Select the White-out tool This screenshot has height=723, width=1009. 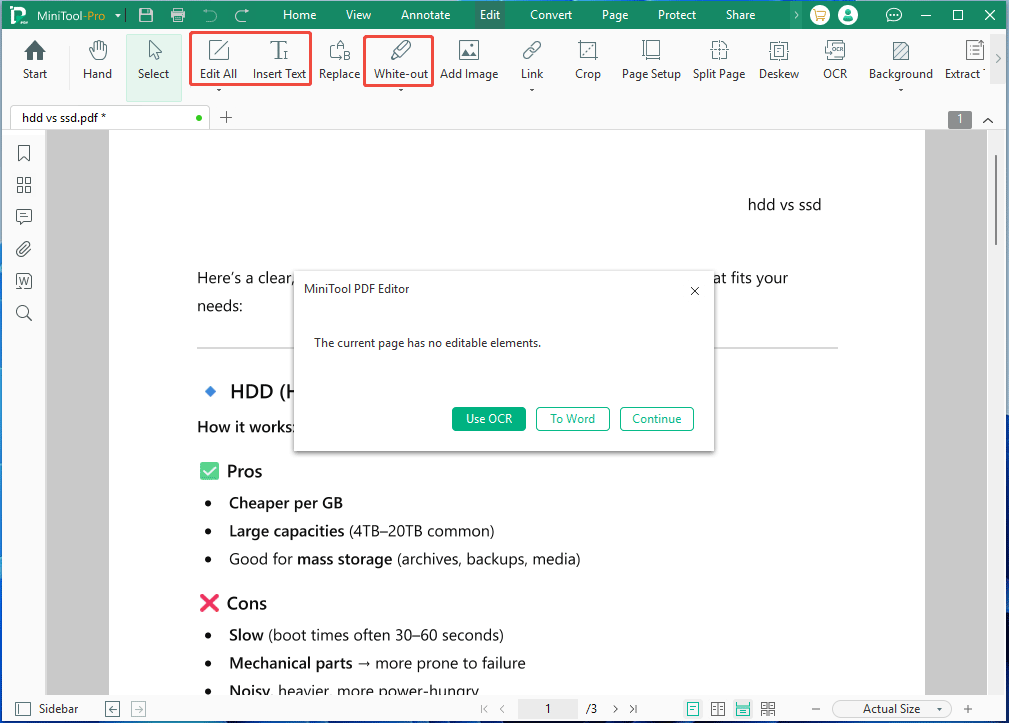point(397,60)
